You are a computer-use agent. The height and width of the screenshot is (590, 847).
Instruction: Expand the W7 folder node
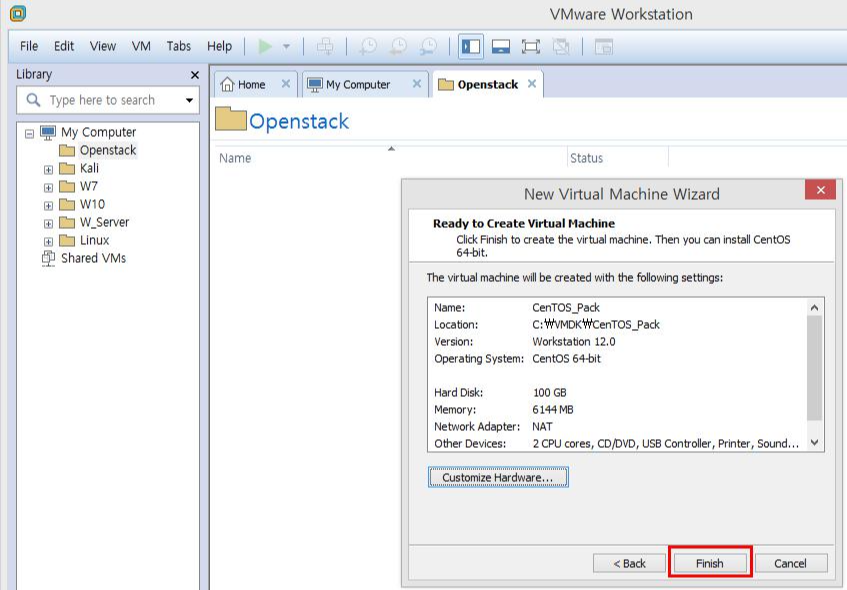point(49,187)
